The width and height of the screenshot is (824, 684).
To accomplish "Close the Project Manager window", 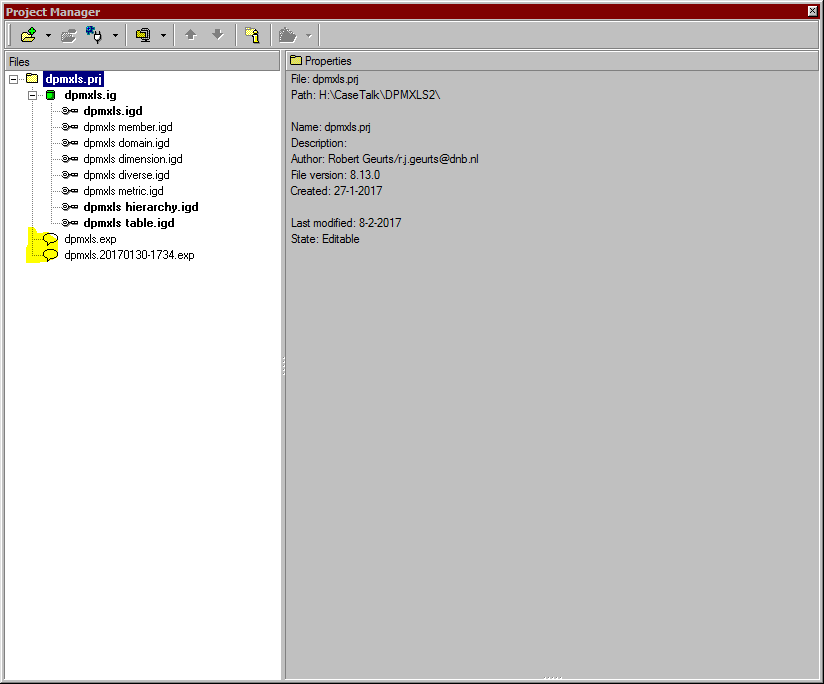I will [x=813, y=11].
